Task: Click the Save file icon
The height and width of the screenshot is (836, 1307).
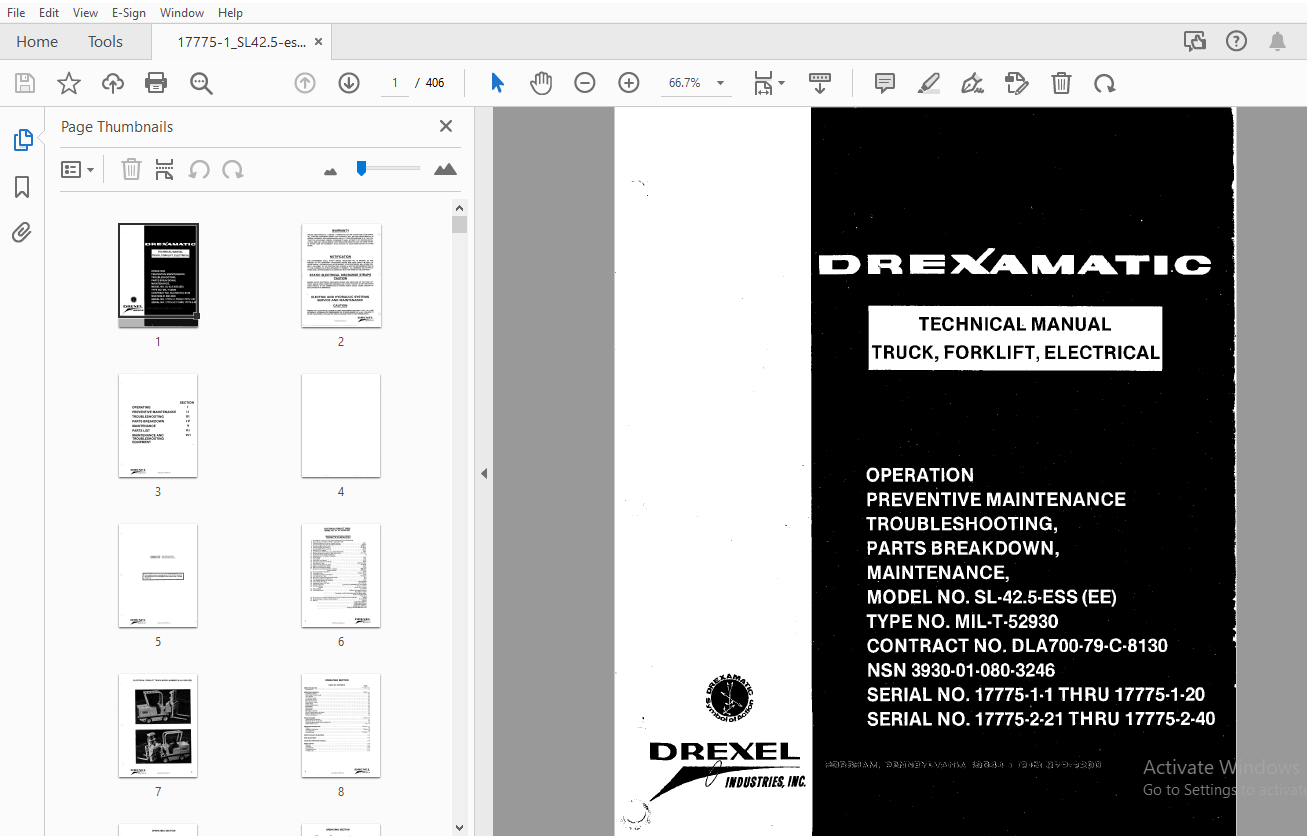Action: [x=24, y=83]
